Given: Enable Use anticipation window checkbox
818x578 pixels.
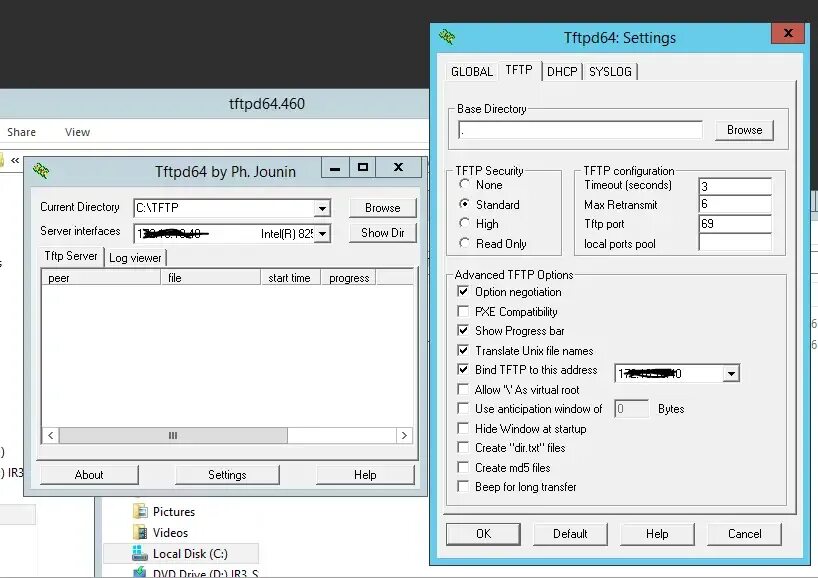Looking at the screenshot, I should (463, 408).
